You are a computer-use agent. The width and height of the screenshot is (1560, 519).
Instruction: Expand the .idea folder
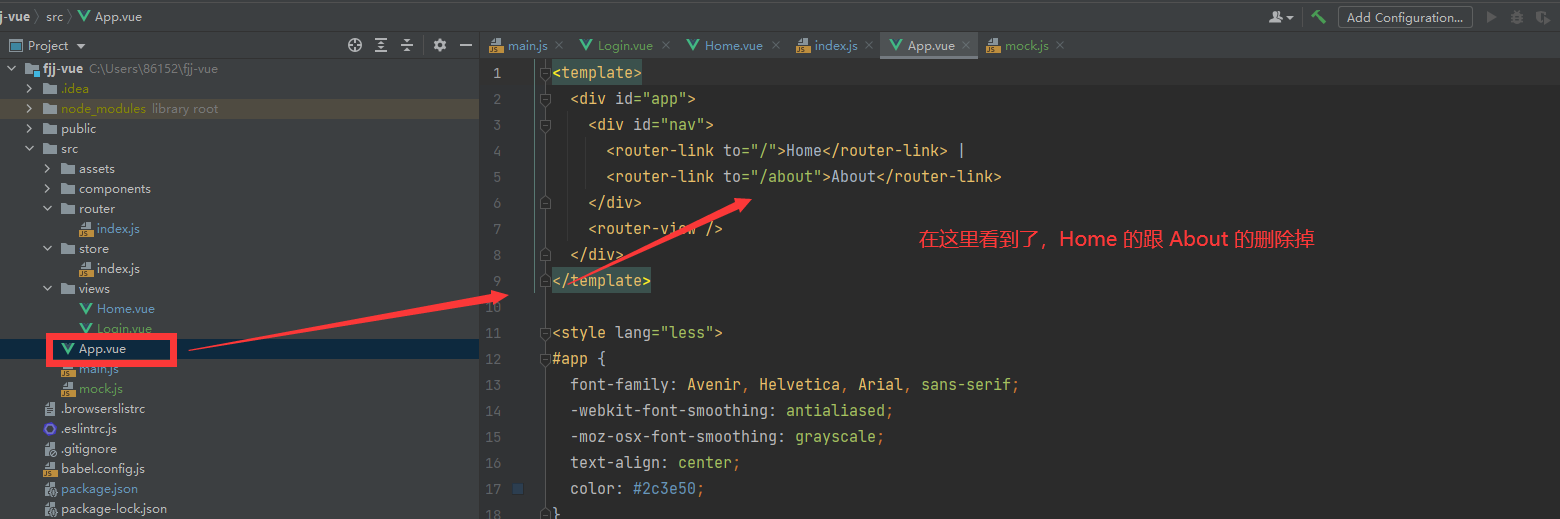[x=29, y=89]
